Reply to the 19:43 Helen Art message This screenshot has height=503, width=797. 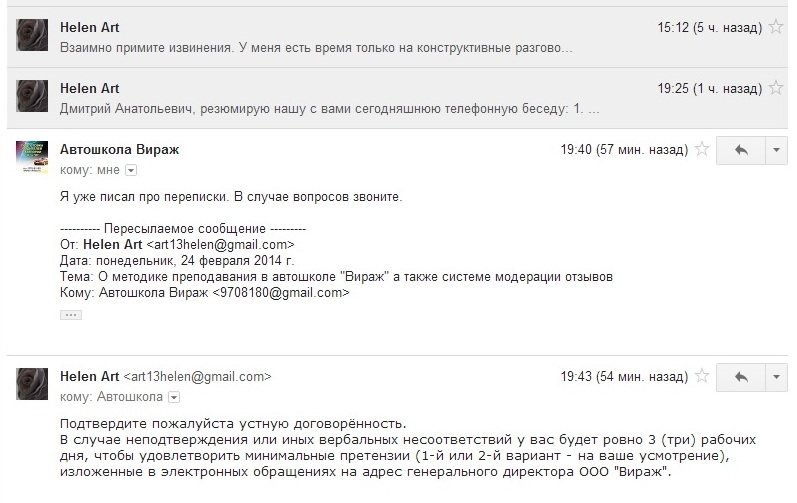[x=741, y=377]
